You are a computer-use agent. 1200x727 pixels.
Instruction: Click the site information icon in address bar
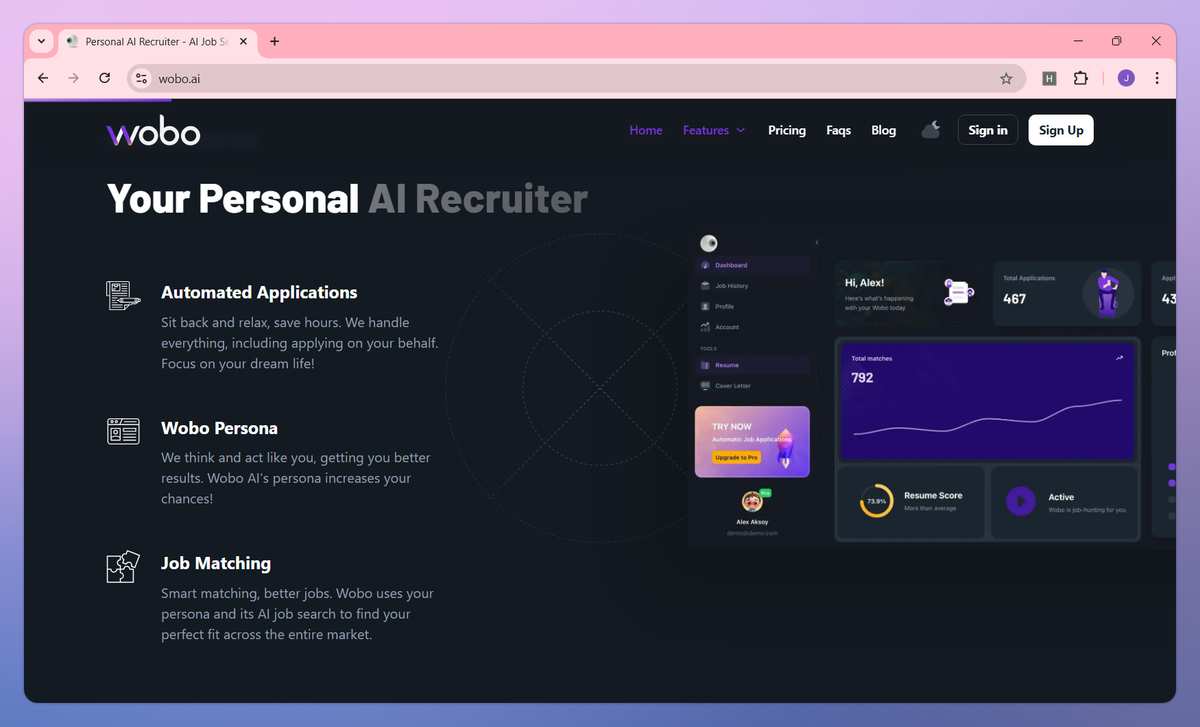141,78
